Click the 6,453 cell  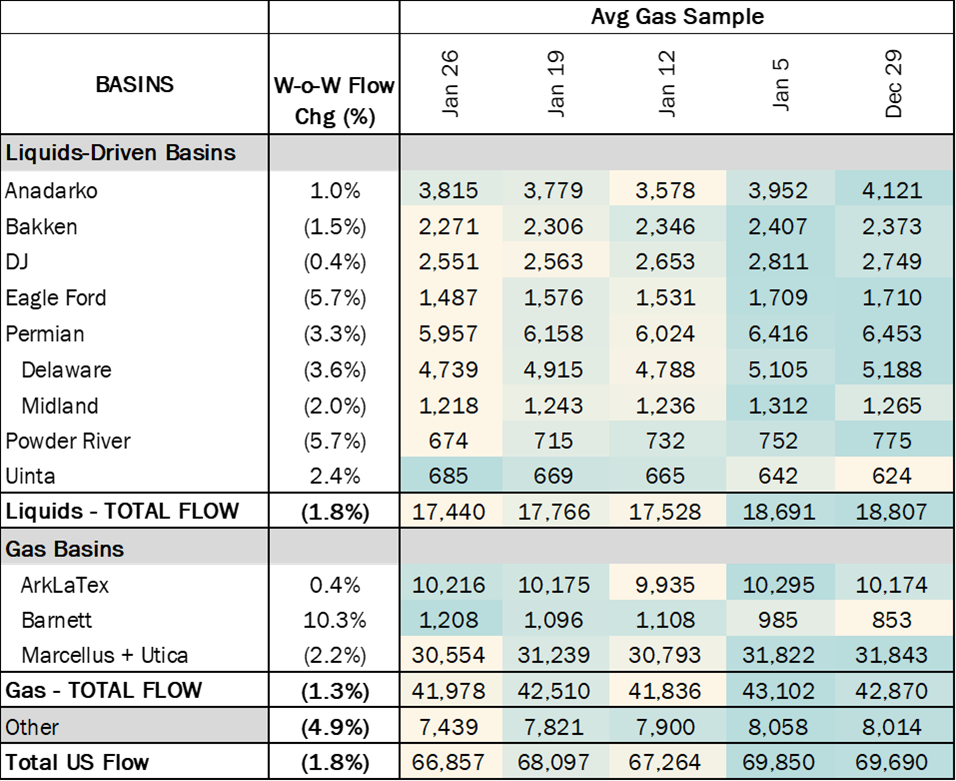click(x=891, y=334)
